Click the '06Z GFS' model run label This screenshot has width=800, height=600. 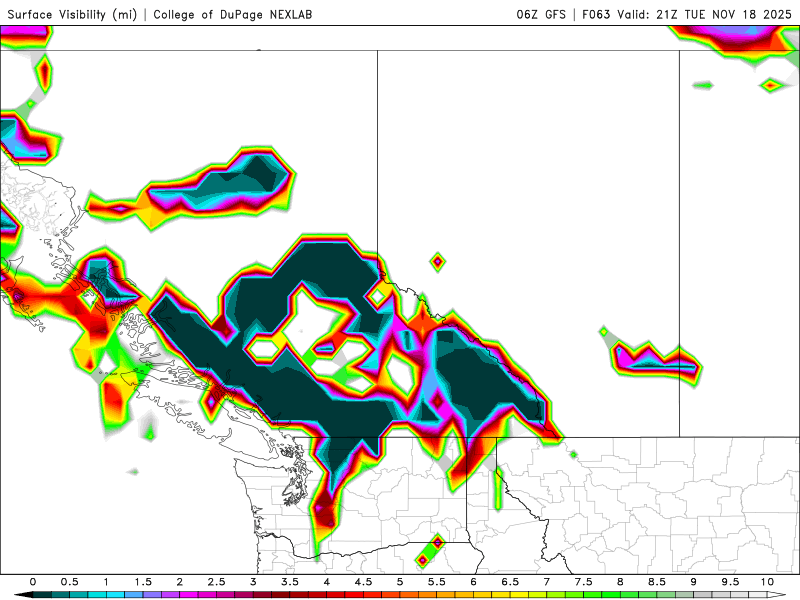541,14
